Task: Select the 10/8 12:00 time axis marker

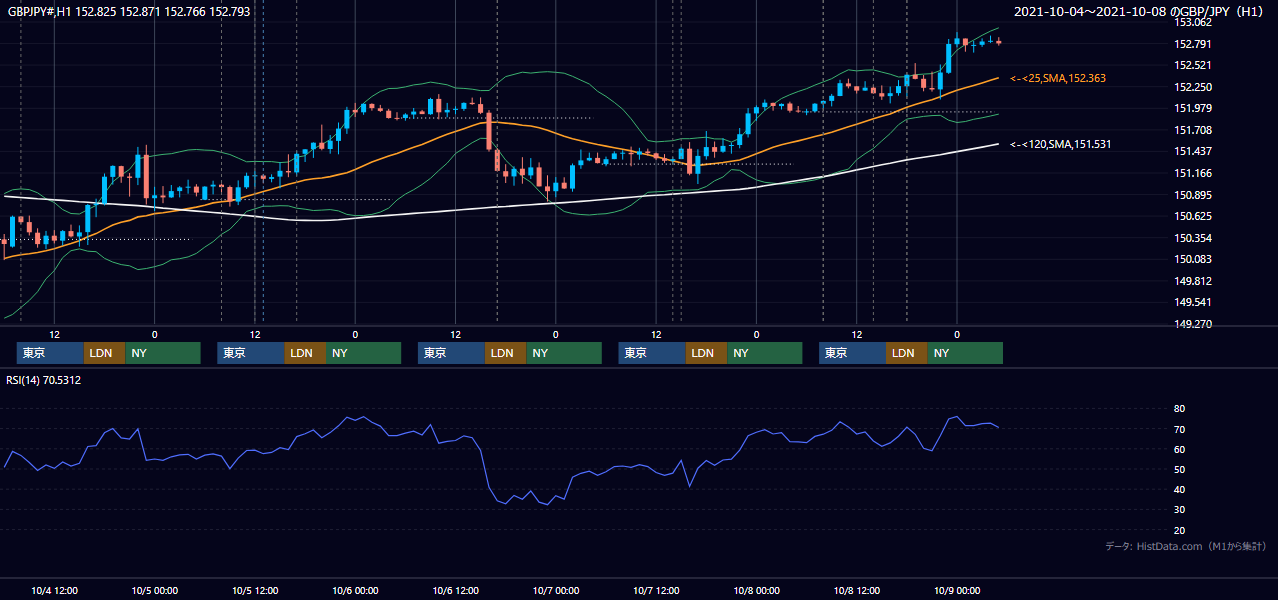Action: pos(857,590)
